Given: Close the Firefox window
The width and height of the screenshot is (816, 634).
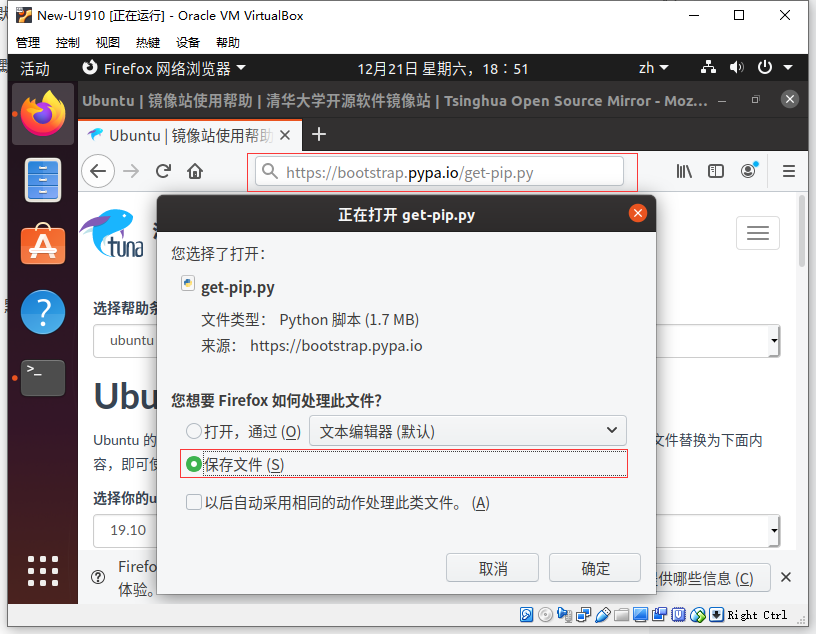Looking at the screenshot, I should coord(789,99).
